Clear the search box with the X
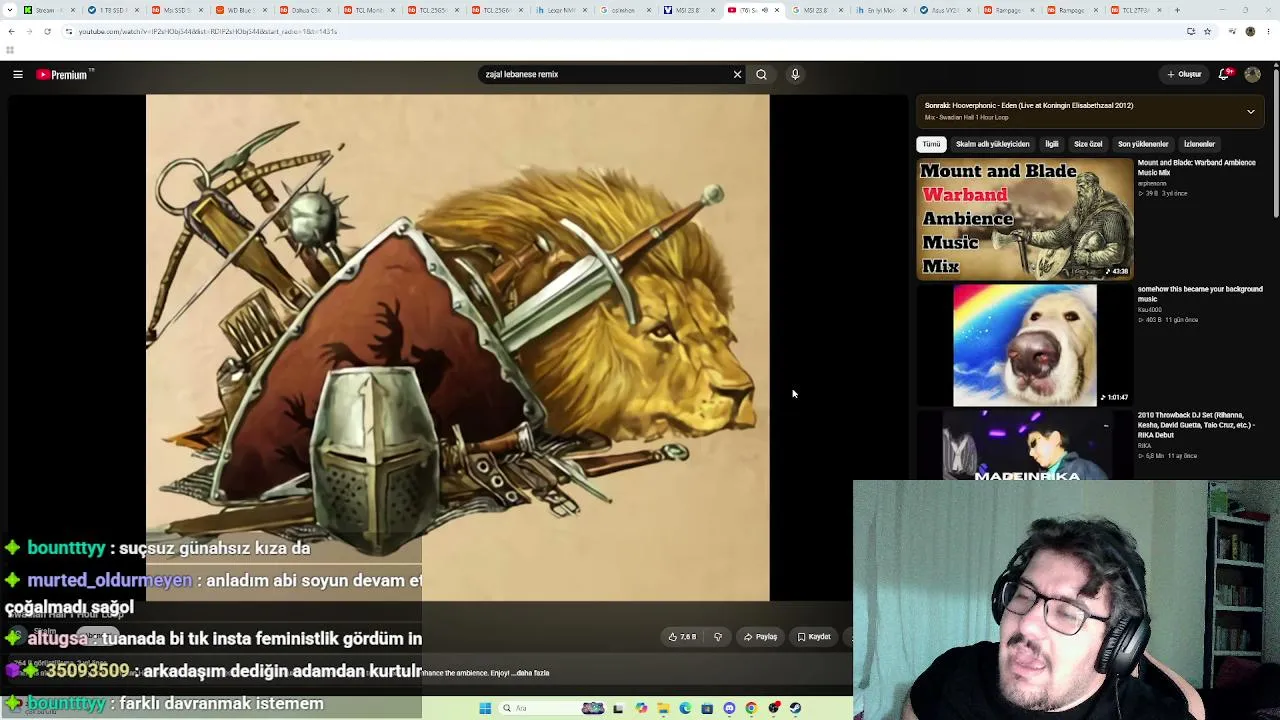The height and width of the screenshot is (720, 1280). coord(737,74)
